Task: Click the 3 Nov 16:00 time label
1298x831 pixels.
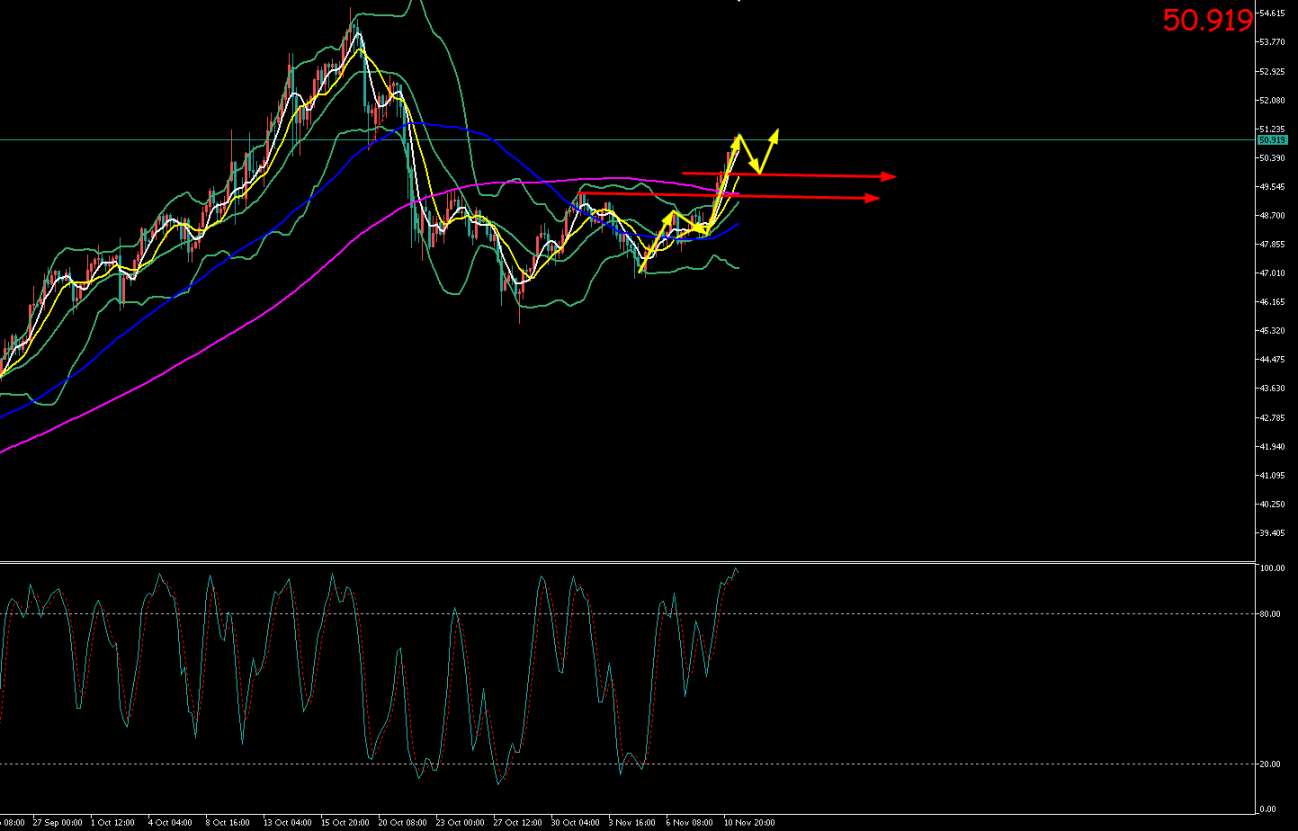Action: (x=633, y=823)
